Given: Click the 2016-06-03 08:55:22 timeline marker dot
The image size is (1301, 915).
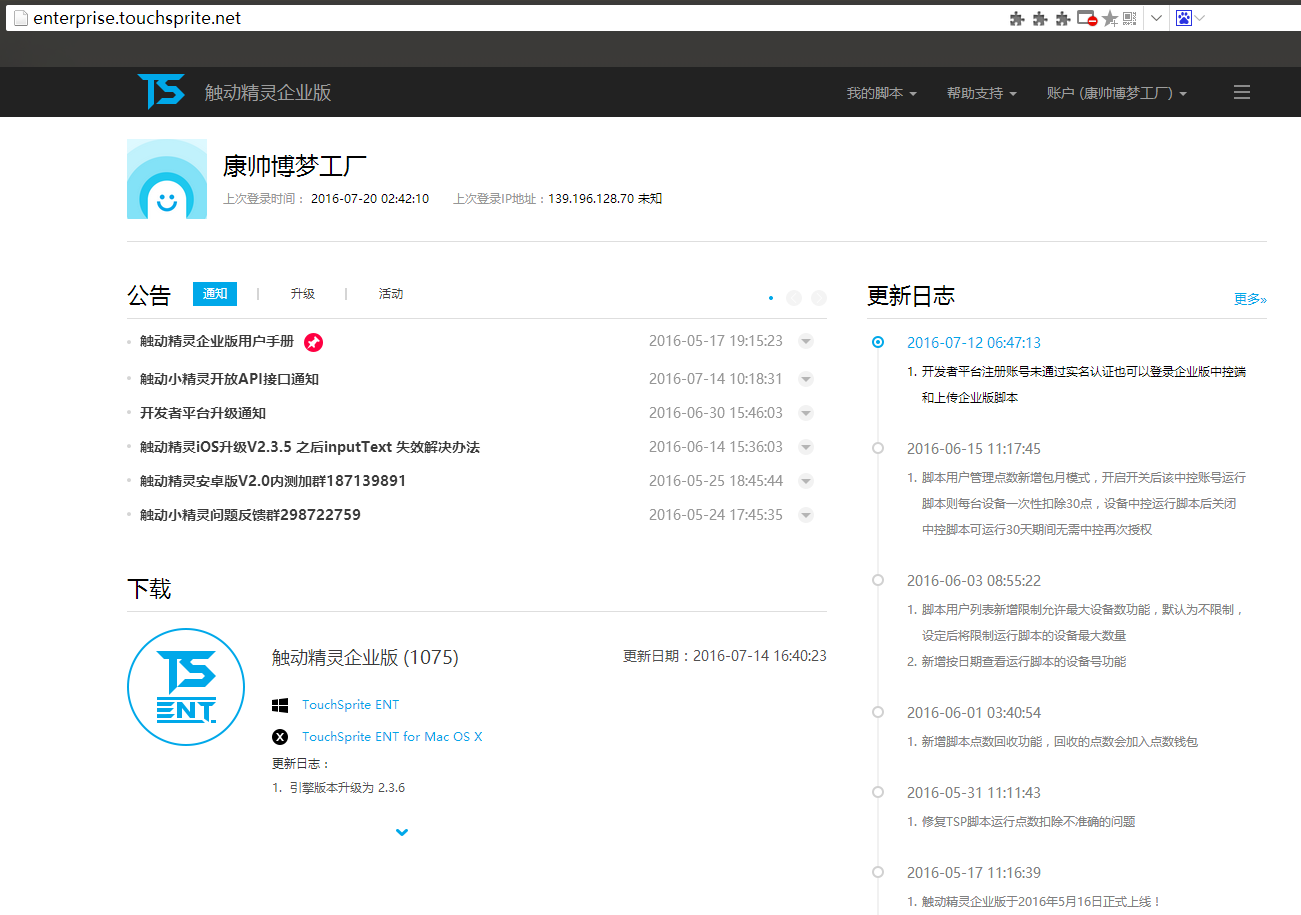Looking at the screenshot, I should pyautogui.click(x=878, y=580).
